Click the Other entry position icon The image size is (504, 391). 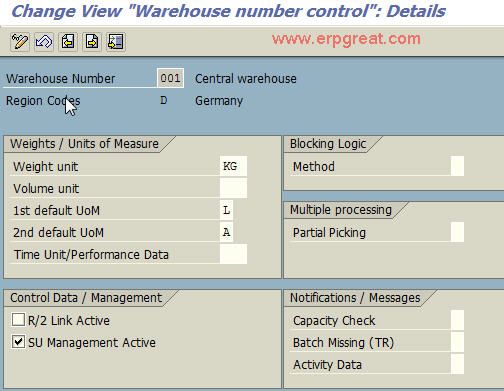116,42
